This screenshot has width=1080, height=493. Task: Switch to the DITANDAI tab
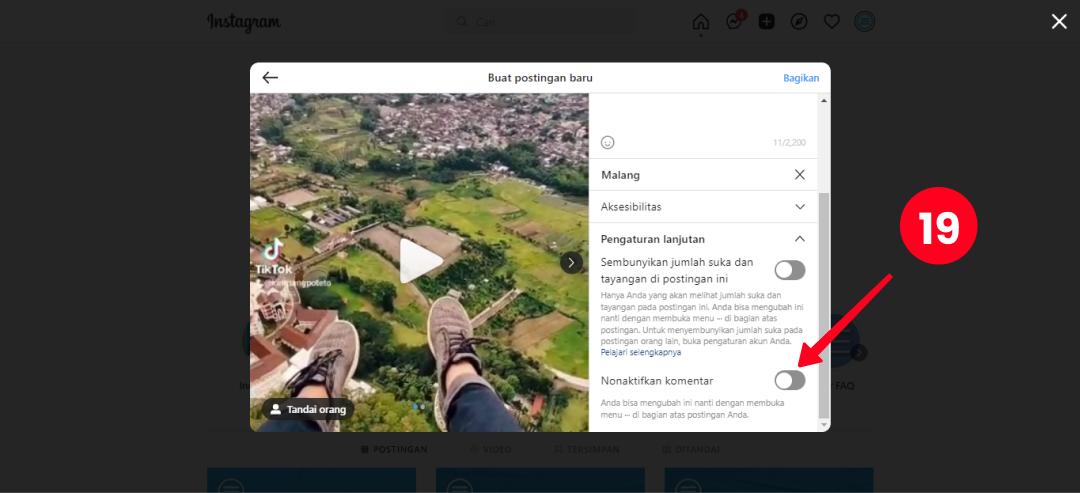[x=691, y=450]
